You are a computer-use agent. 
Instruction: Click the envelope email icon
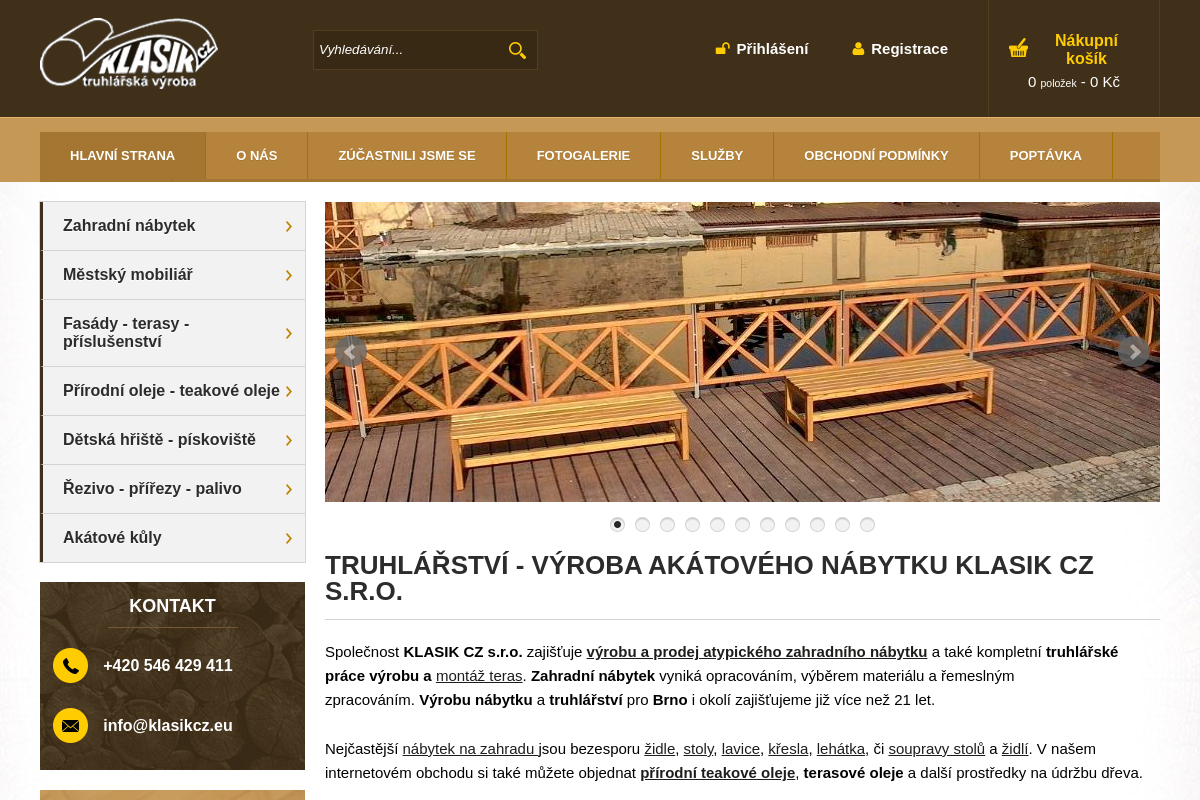[x=70, y=726]
